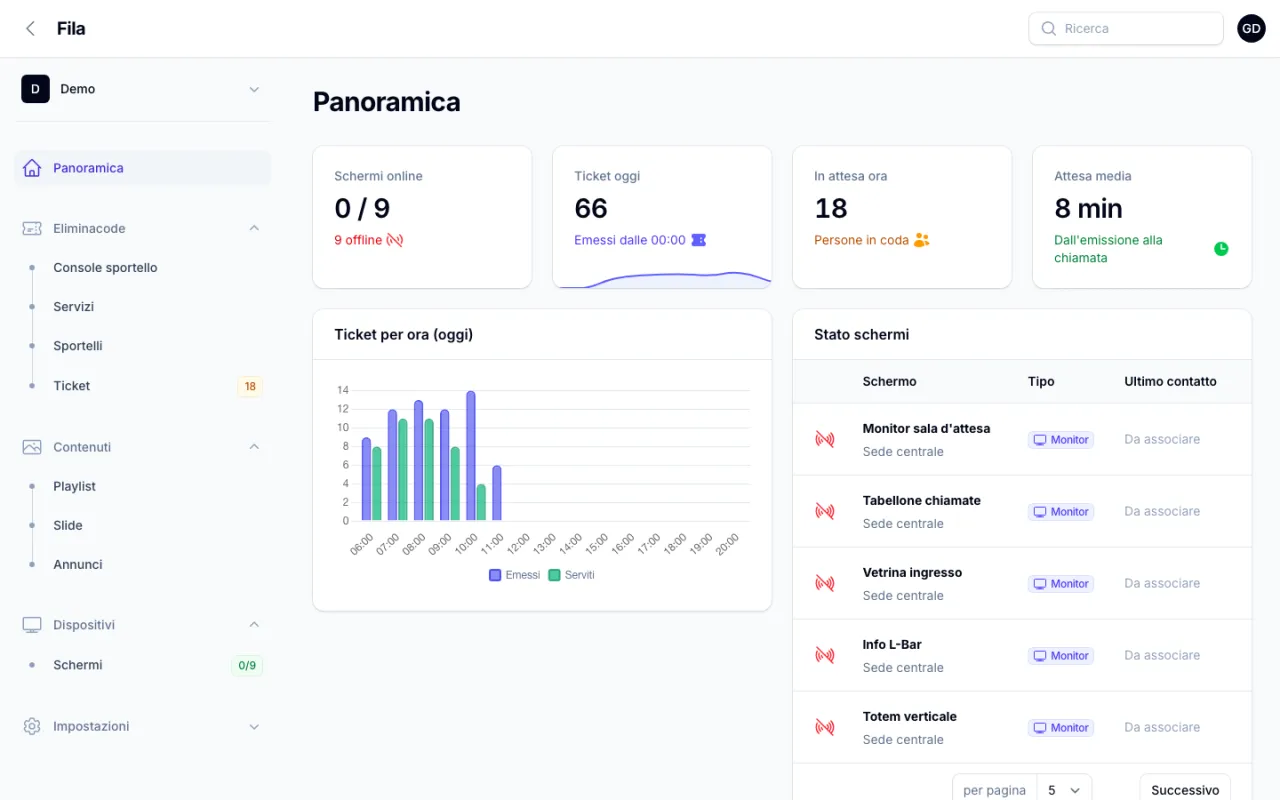
Task: Open Slide in the sidebar
Action: tap(142, 525)
